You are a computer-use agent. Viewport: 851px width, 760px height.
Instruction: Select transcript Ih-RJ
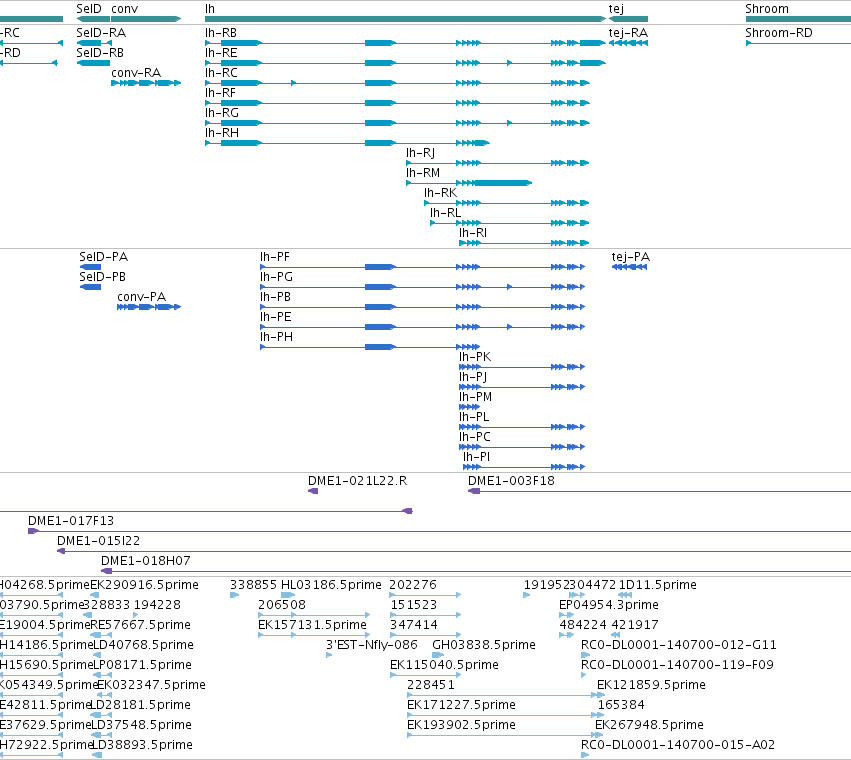click(498, 163)
